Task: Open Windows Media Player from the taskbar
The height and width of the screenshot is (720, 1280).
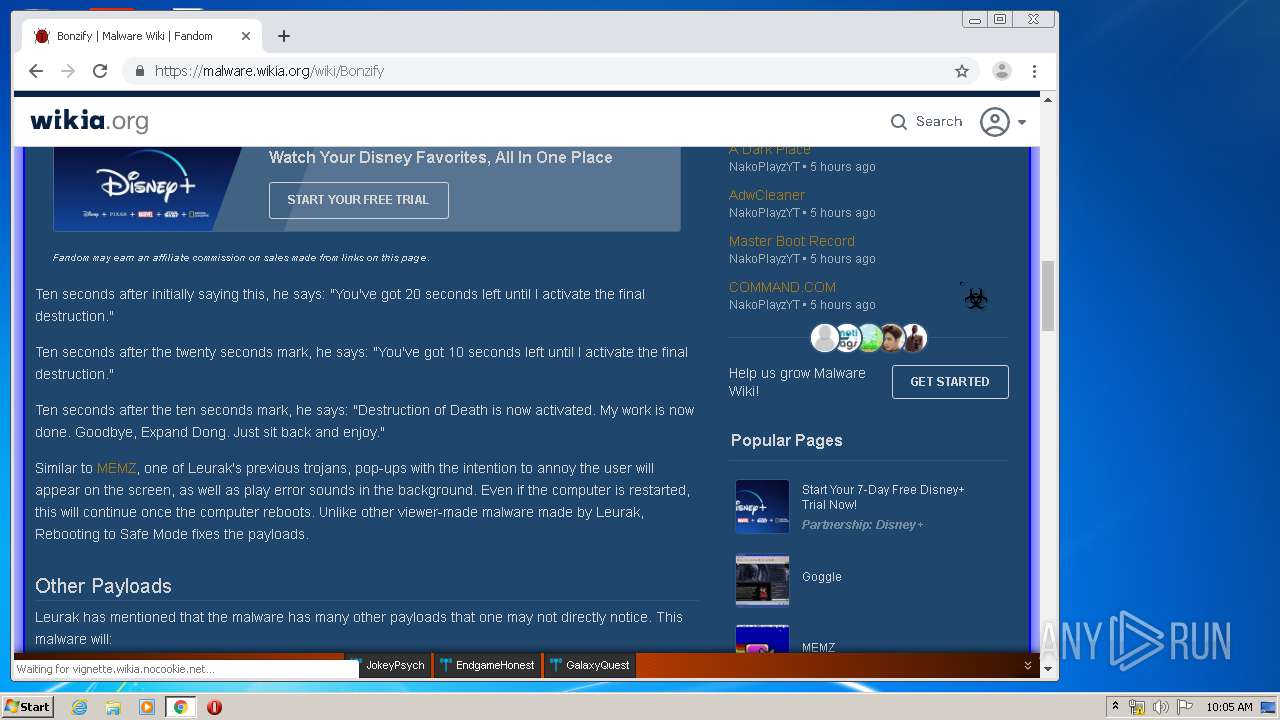Action: (x=147, y=707)
